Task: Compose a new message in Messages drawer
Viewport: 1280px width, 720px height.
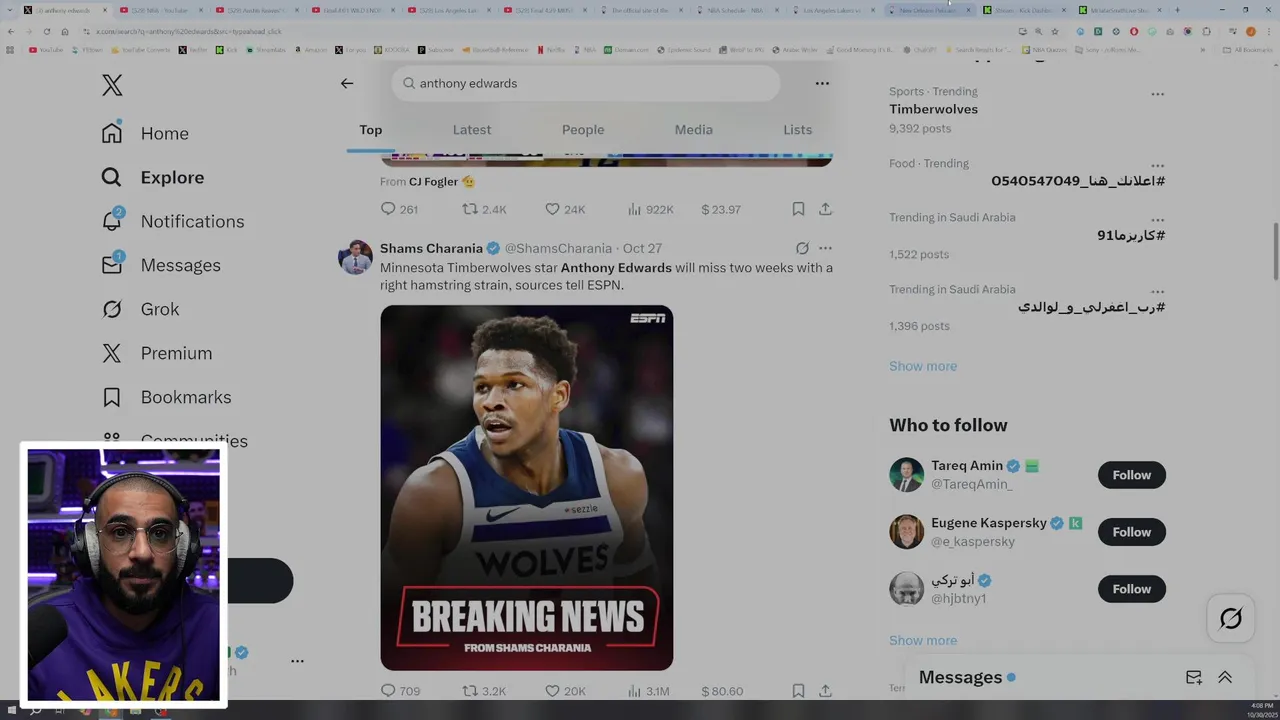Action: [1194, 677]
